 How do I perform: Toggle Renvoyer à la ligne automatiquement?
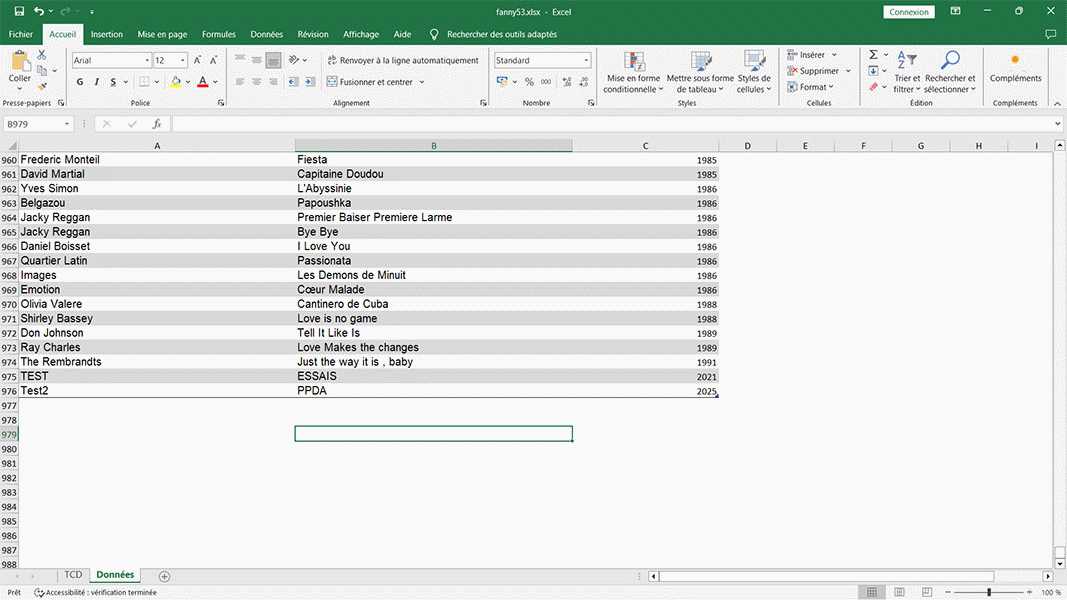(x=402, y=61)
